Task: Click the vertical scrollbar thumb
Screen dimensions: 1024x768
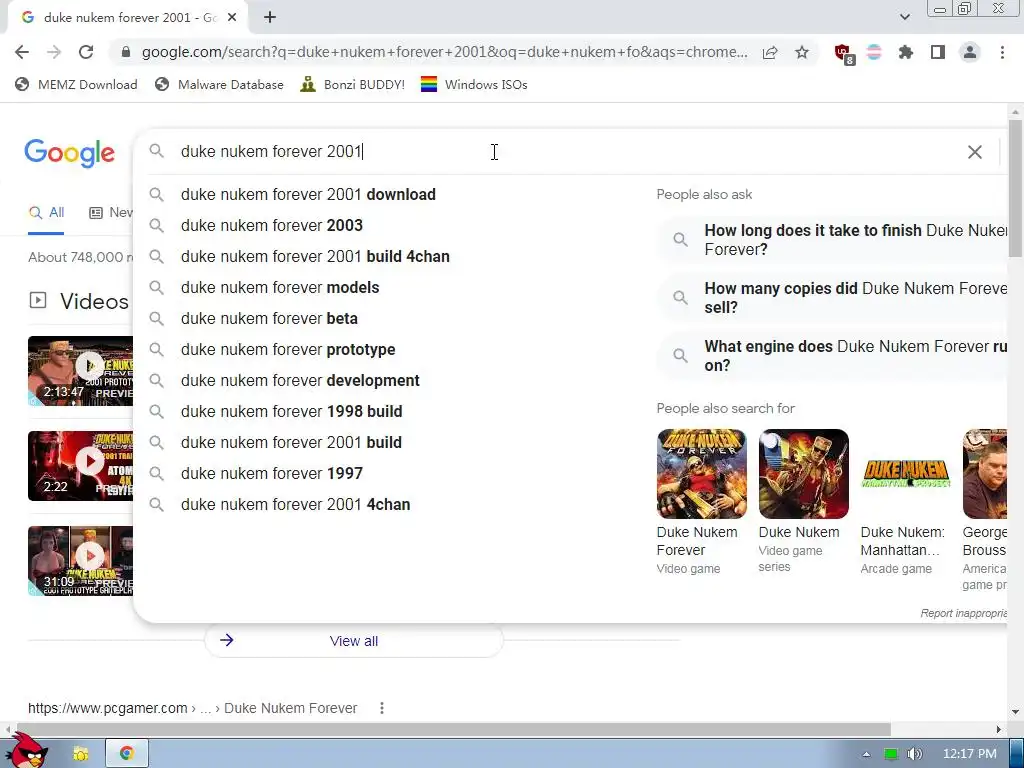Action: click(x=1014, y=188)
